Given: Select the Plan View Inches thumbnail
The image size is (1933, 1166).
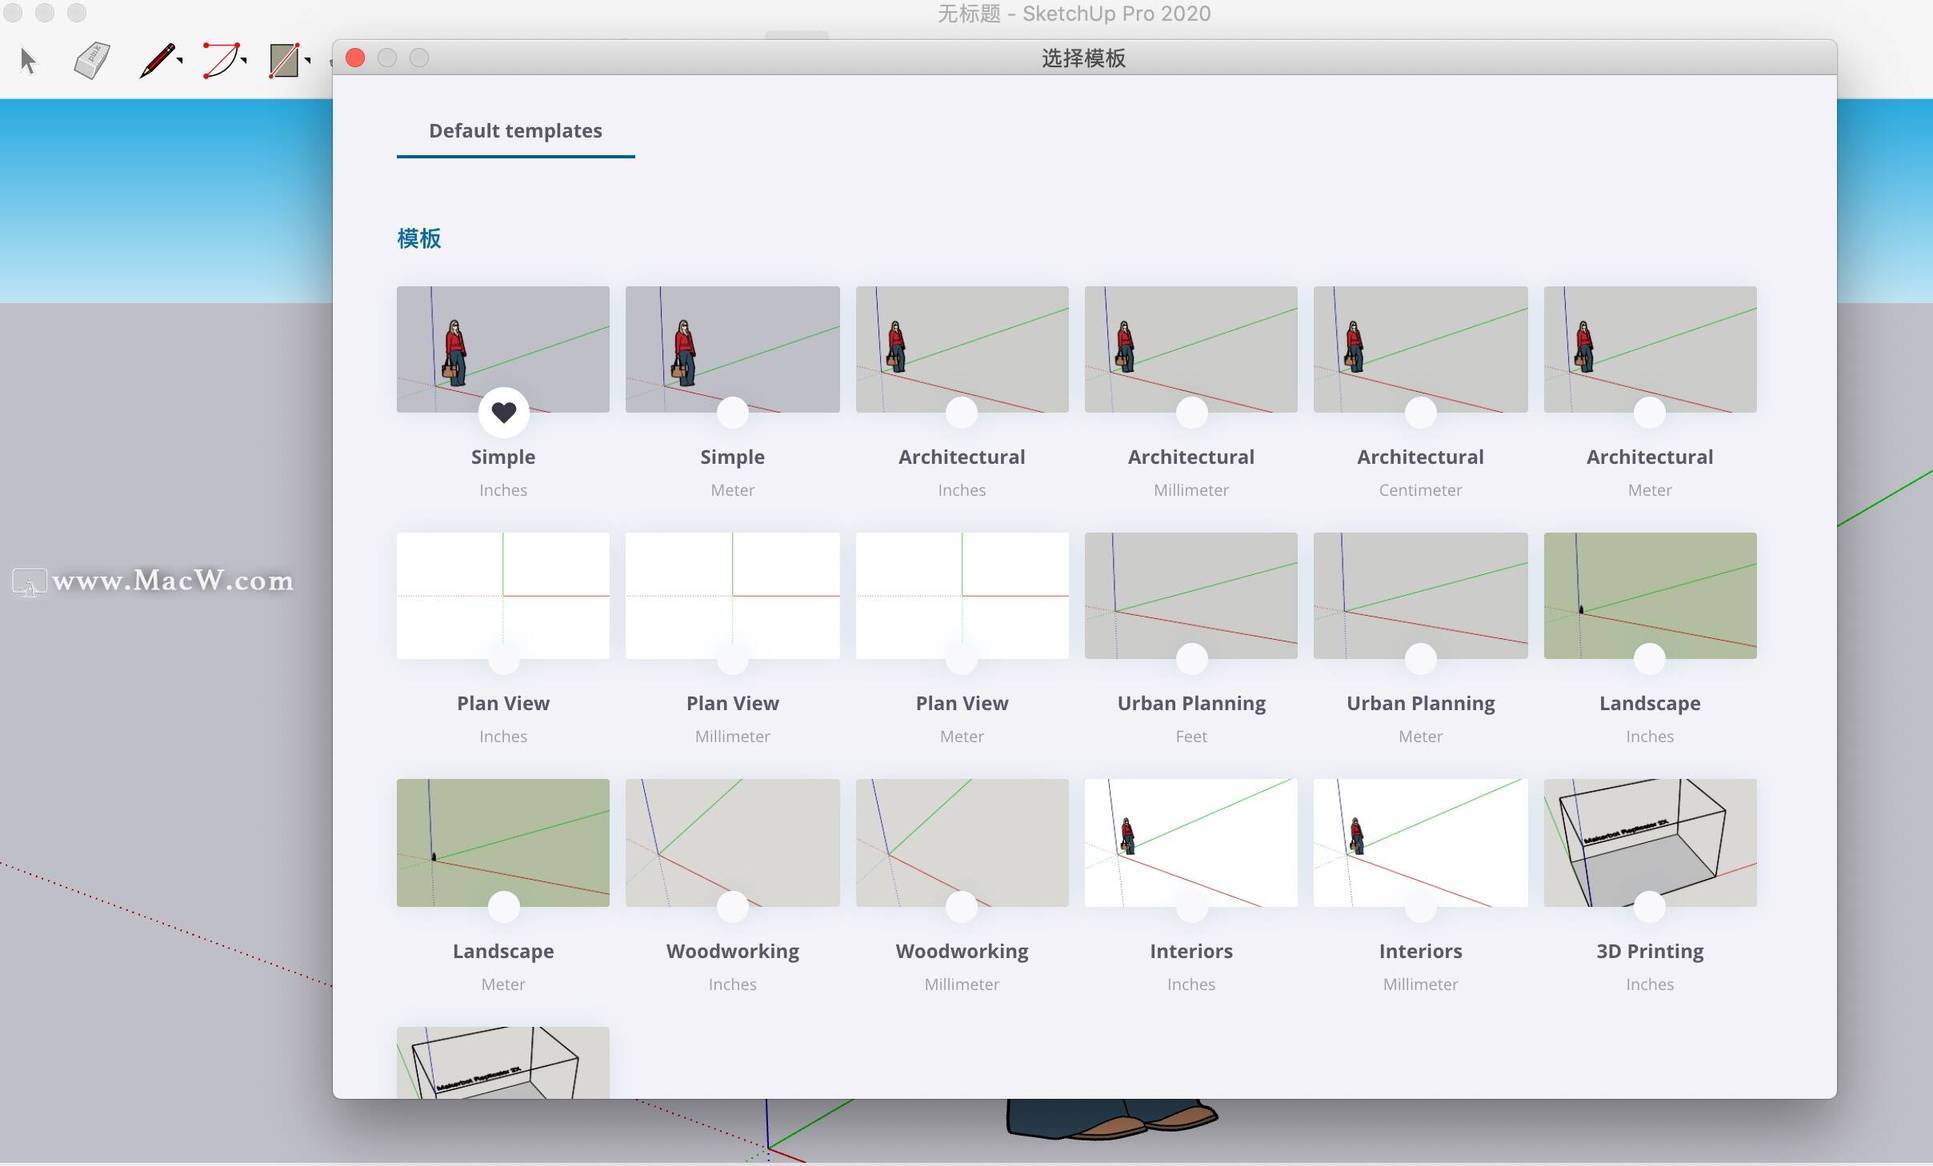Looking at the screenshot, I should tap(503, 595).
